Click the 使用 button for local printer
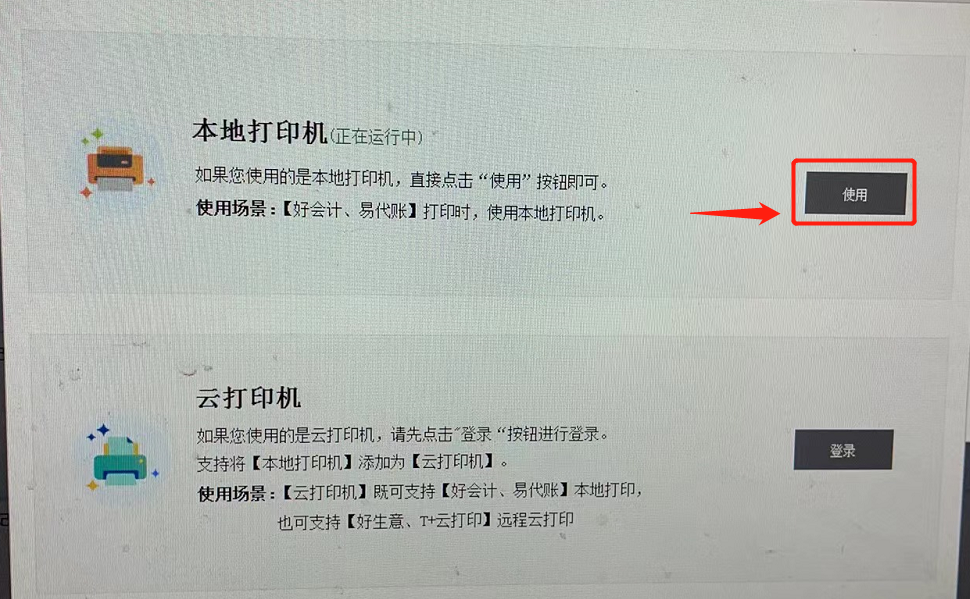 coord(855,194)
